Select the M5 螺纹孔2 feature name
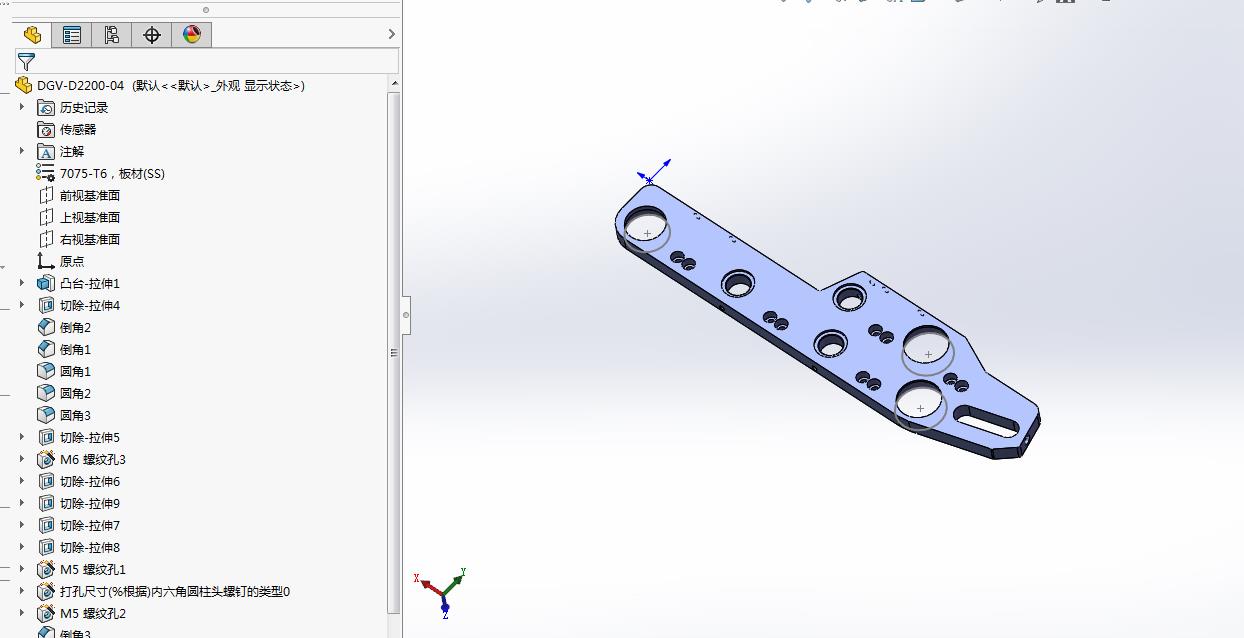 click(93, 613)
